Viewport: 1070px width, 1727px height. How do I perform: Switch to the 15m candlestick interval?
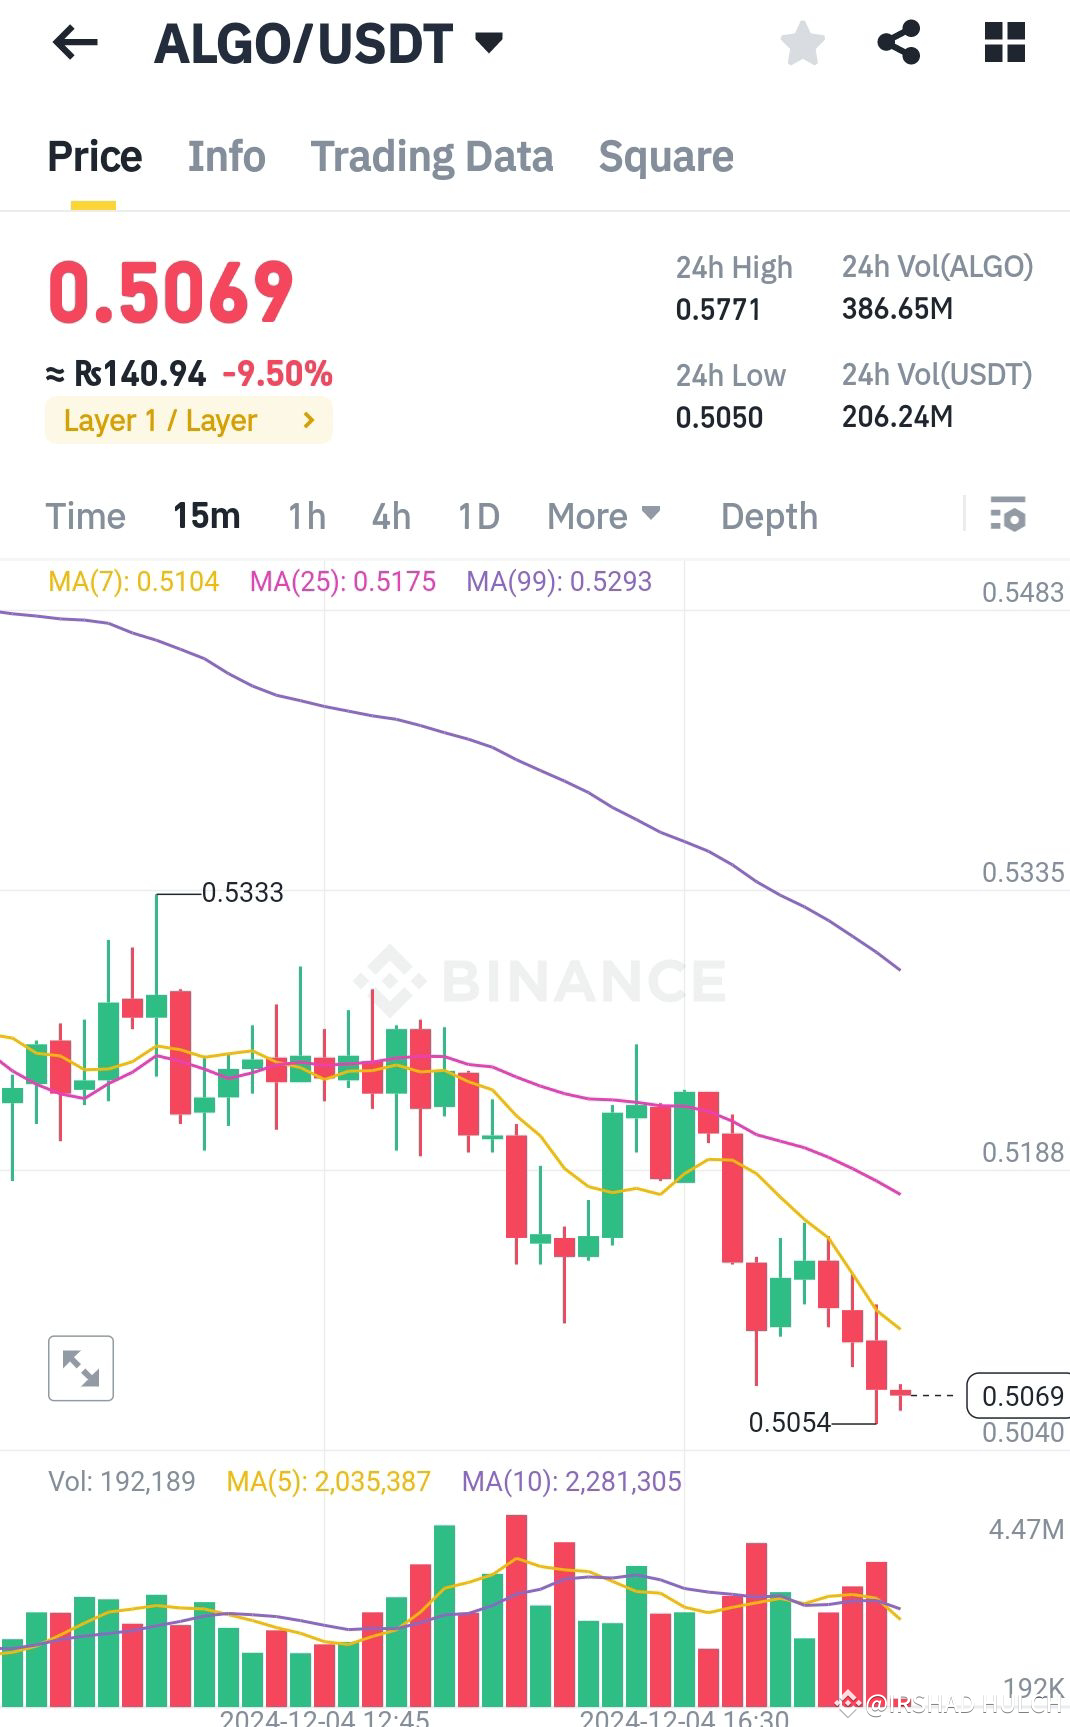pos(207,516)
